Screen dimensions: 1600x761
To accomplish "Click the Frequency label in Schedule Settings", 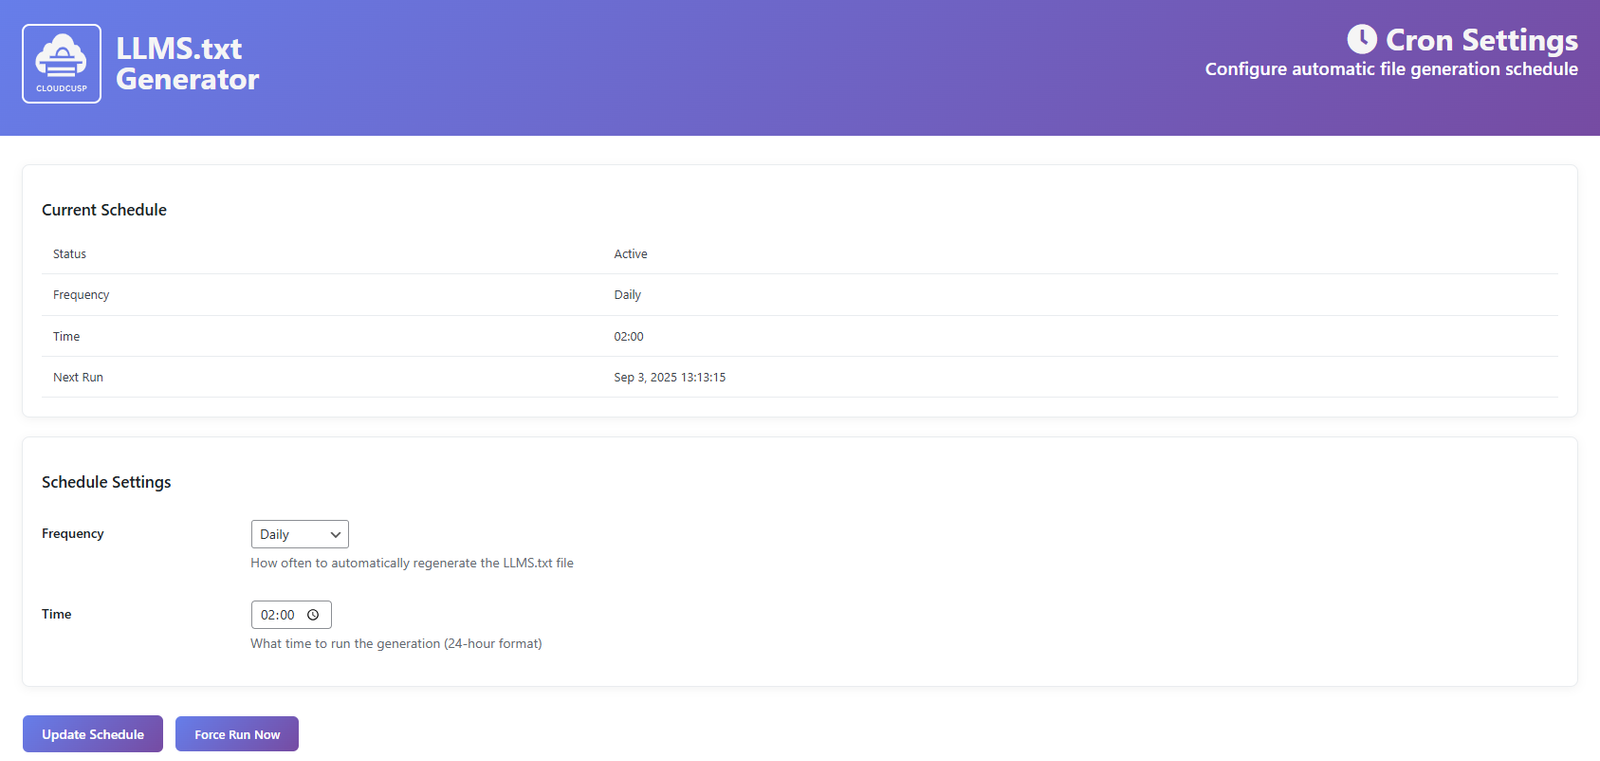I will tap(73, 534).
